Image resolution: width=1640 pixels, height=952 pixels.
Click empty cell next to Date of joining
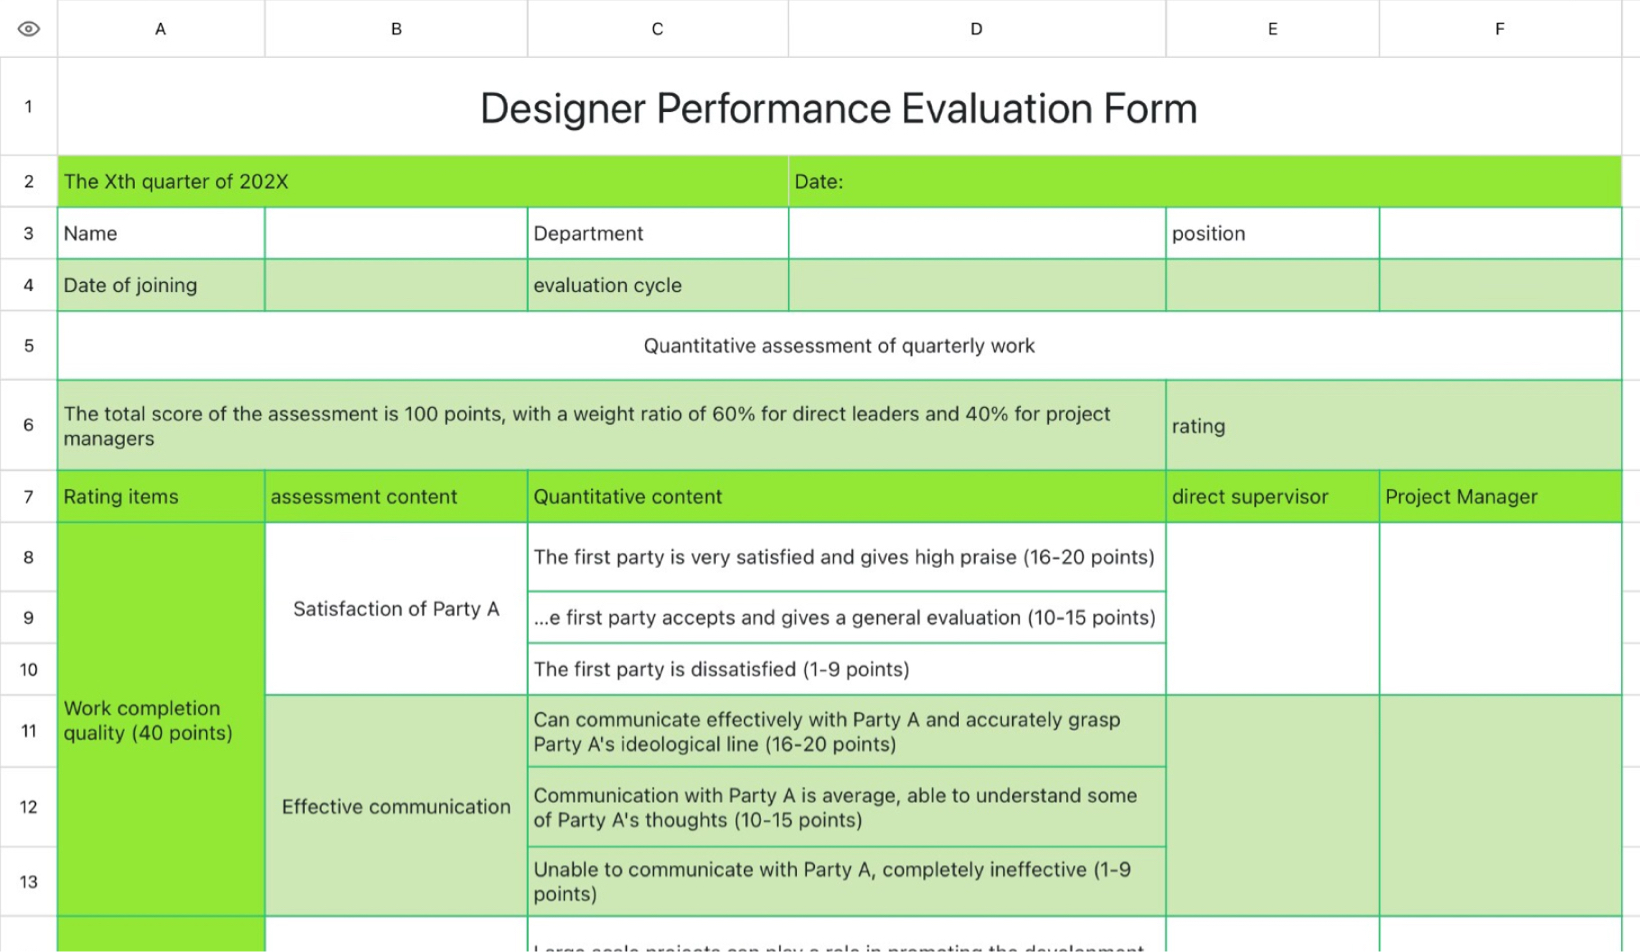point(396,285)
